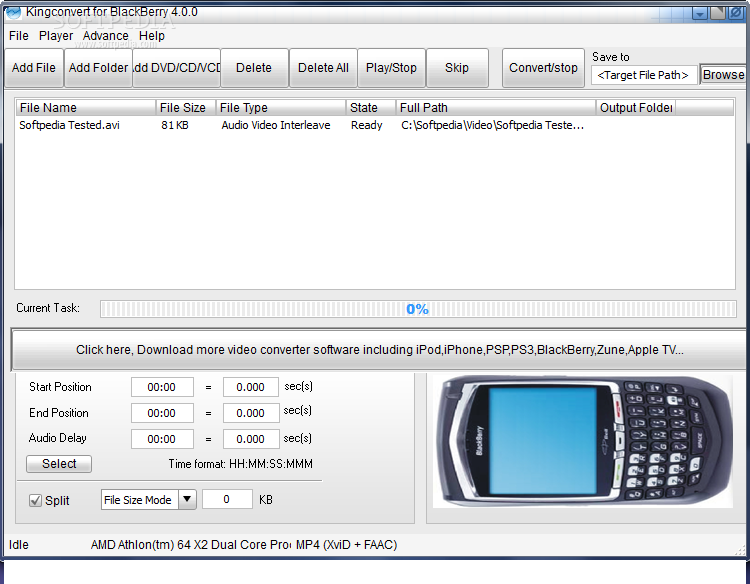Image resolution: width=750 pixels, height=584 pixels.
Task: Open the Help menu
Action: coord(152,36)
